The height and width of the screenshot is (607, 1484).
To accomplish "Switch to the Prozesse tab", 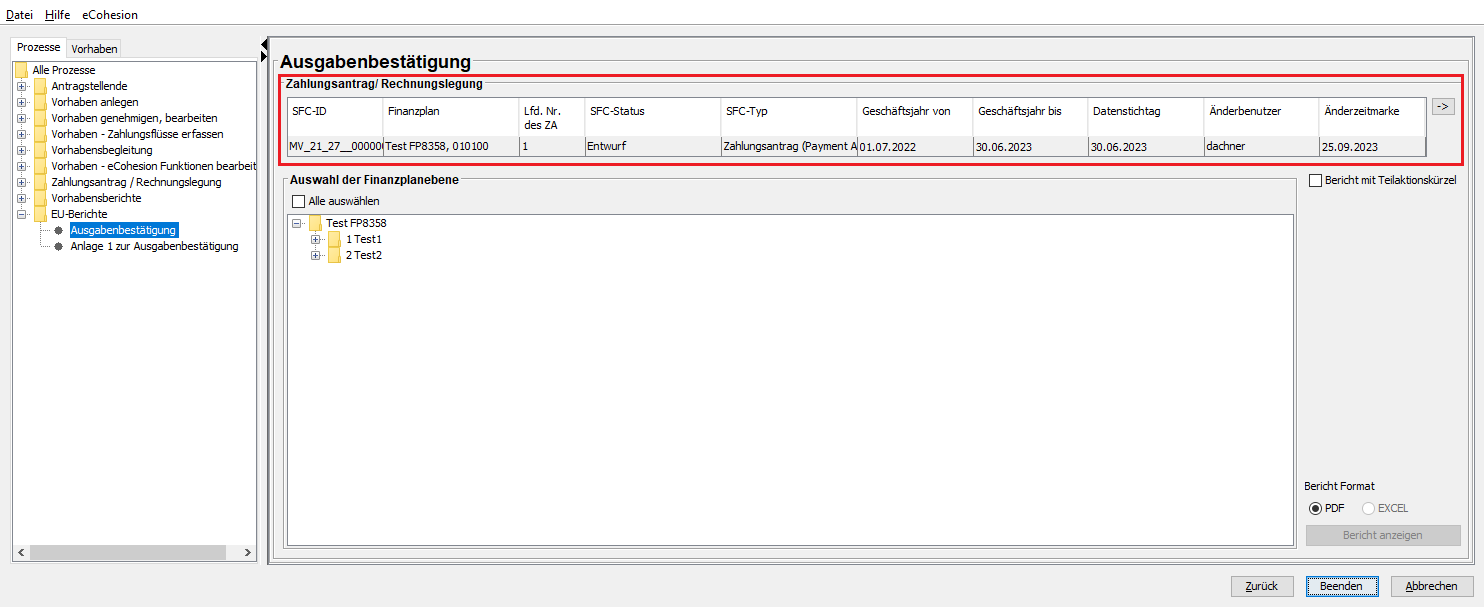I will pyautogui.click(x=39, y=47).
